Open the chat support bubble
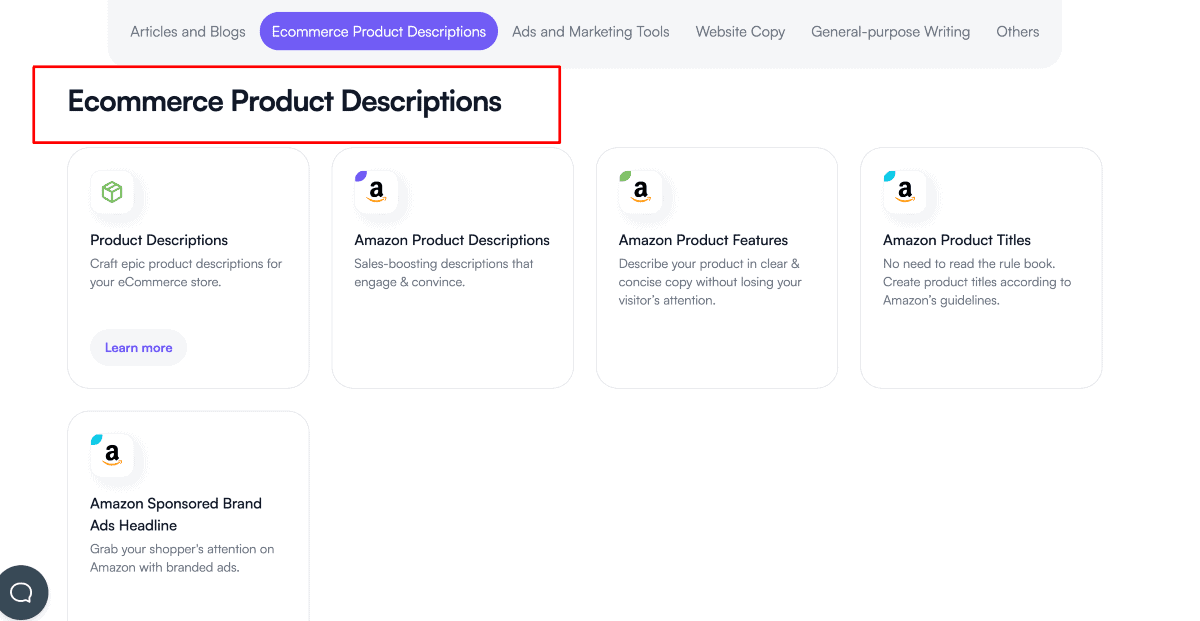 coord(21,592)
